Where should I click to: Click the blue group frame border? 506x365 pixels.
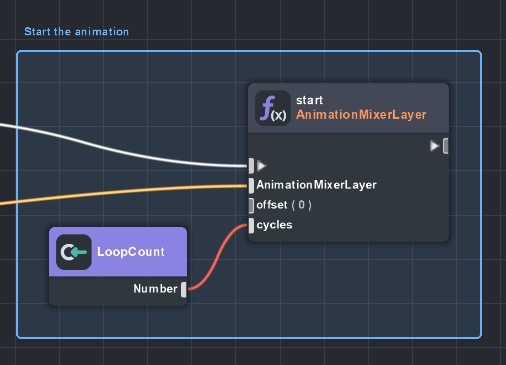pos(249,51)
